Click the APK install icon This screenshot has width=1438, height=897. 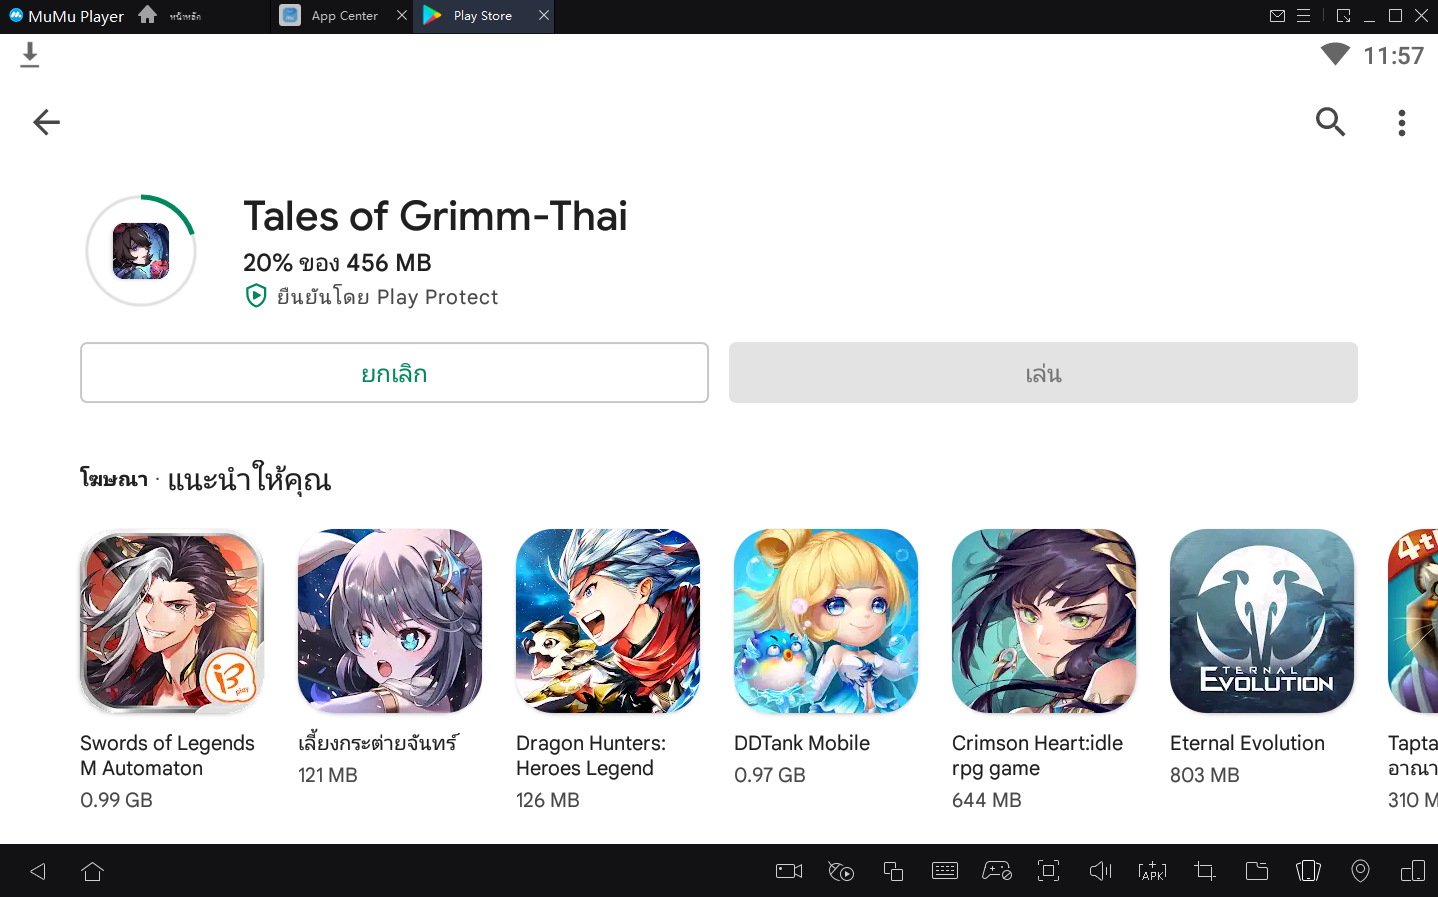pyautogui.click(x=1152, y=871)
